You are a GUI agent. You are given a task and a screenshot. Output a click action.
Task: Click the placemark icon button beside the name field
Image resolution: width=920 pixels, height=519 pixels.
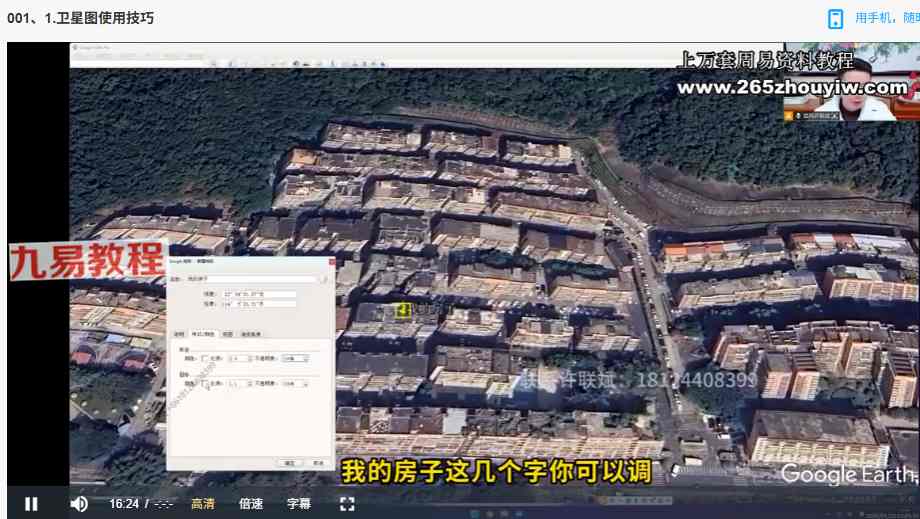coord(324,279)
